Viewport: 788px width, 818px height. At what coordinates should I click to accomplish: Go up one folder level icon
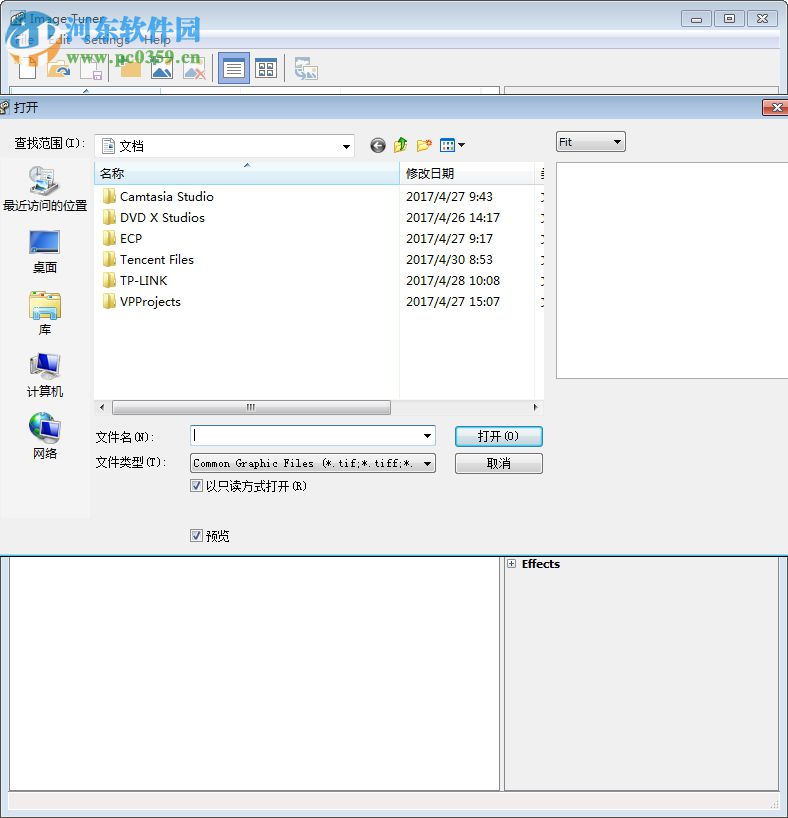(x=401, y=145)
